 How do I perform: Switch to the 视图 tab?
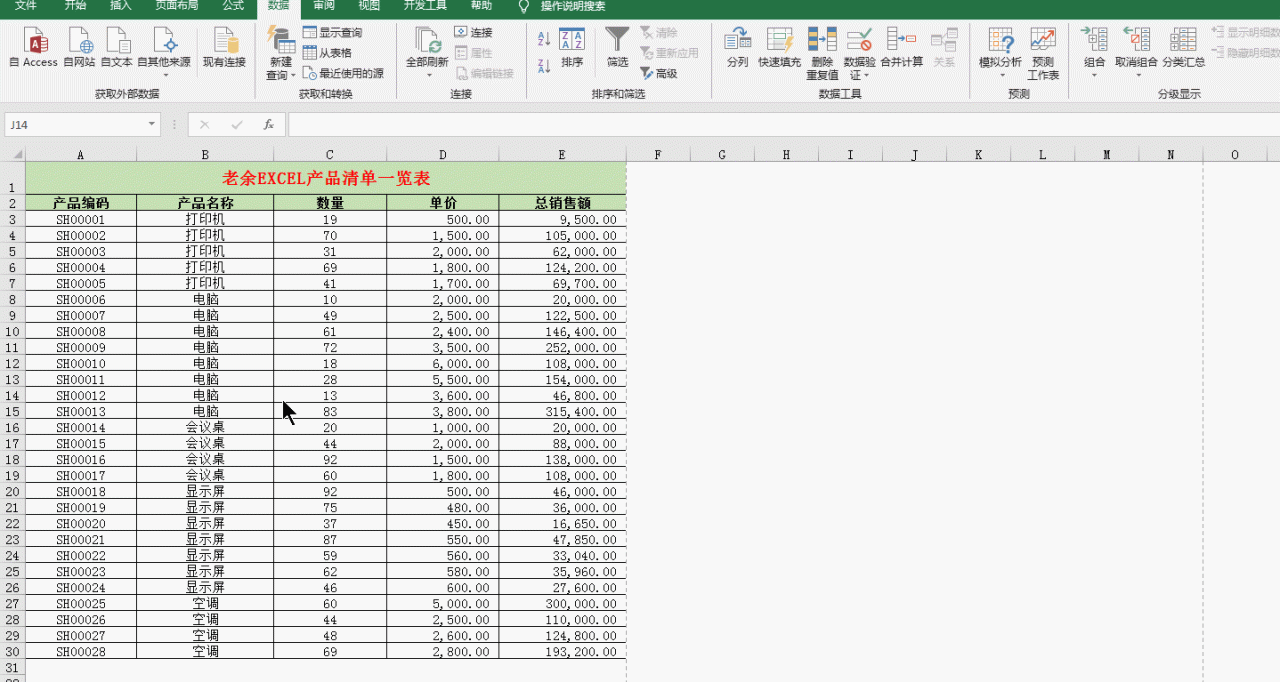tap(369, 6)
